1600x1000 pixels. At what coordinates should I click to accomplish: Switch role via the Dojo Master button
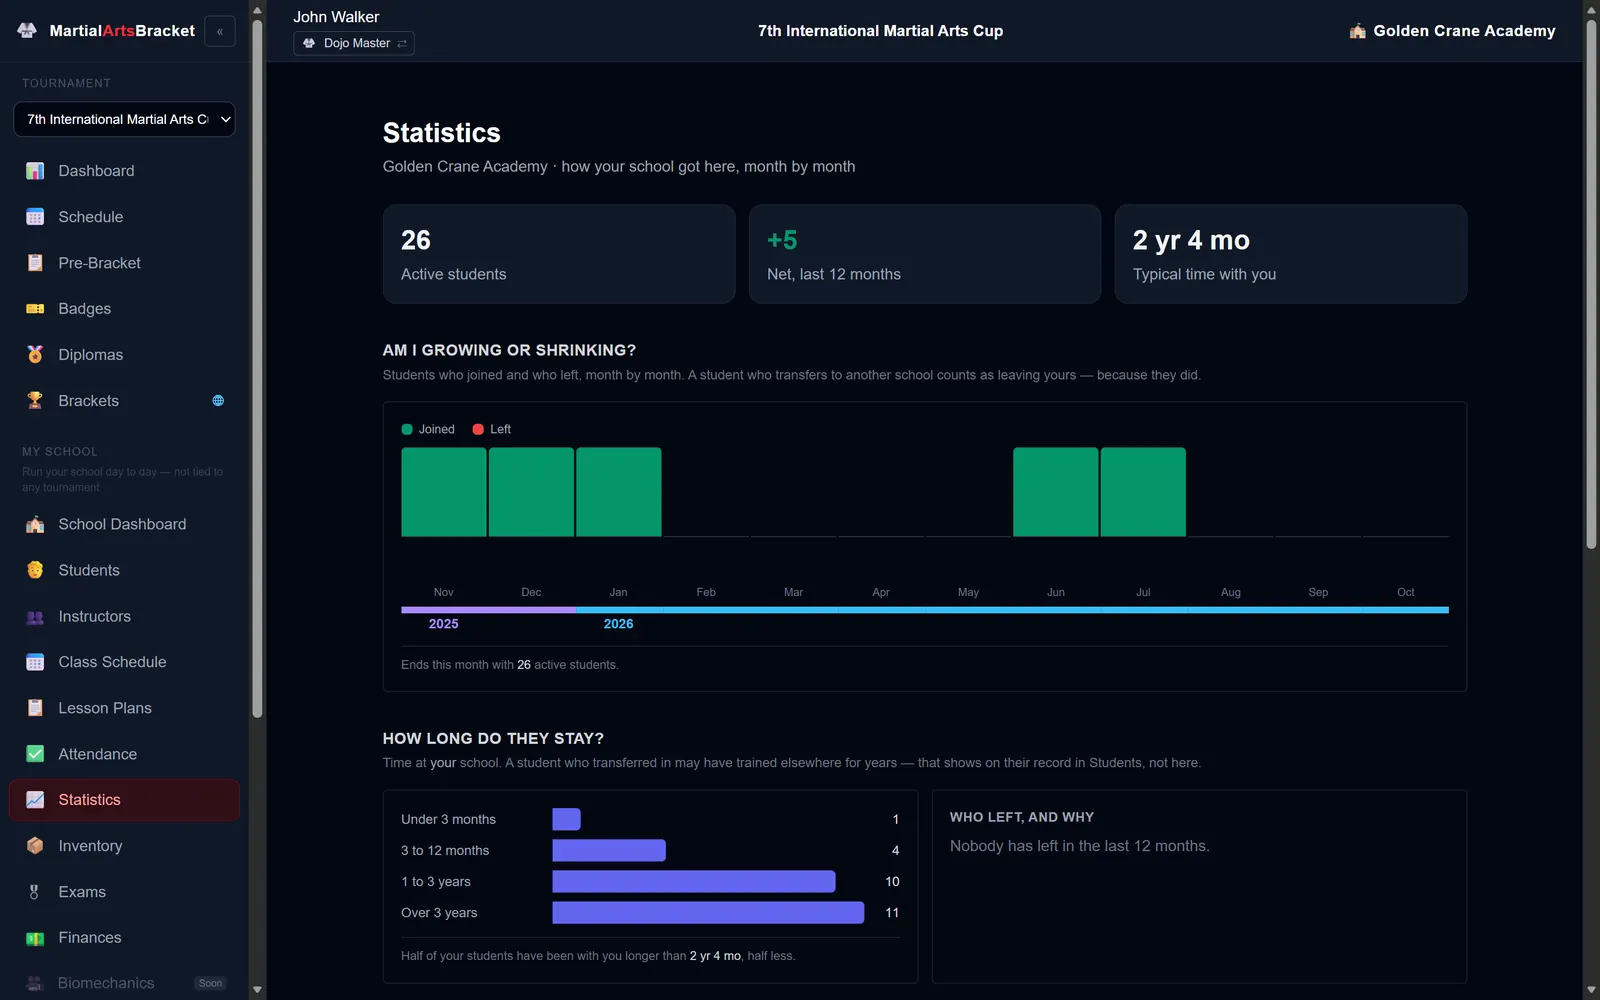click(x=354, y=43)
